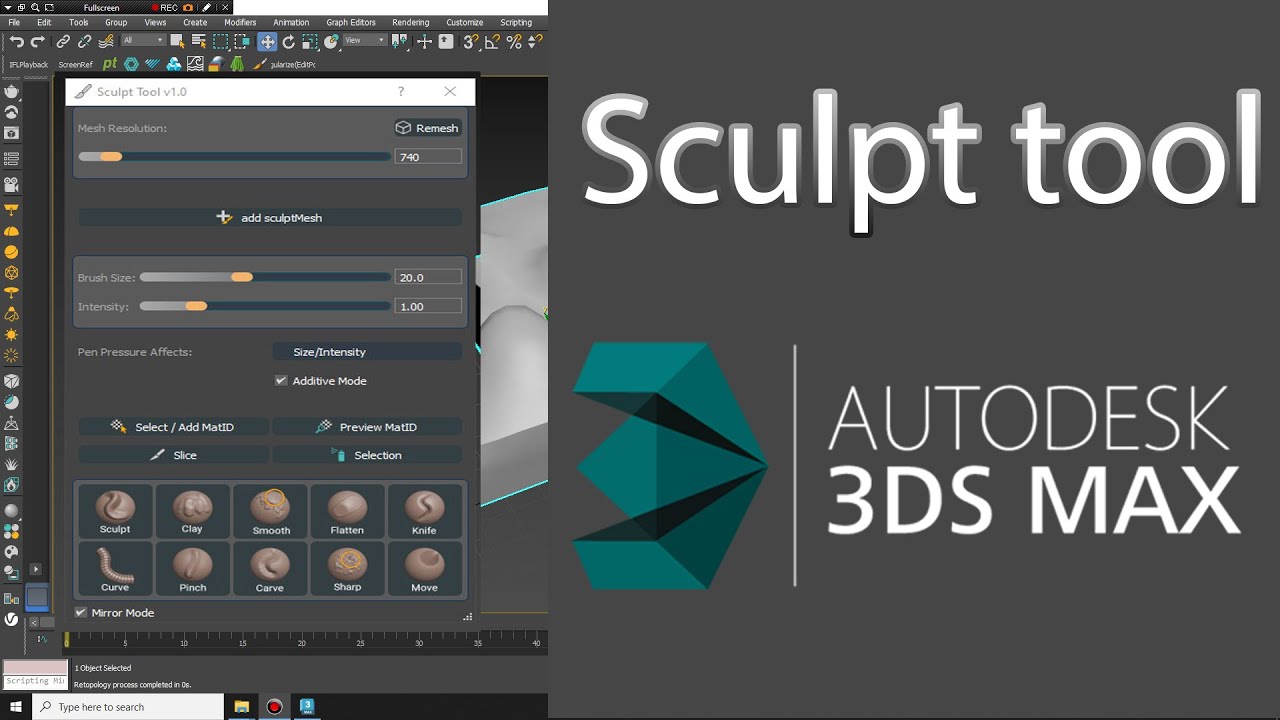Open the View coordinate system dropdown
1280x720 pixels.
click(365, 40)
